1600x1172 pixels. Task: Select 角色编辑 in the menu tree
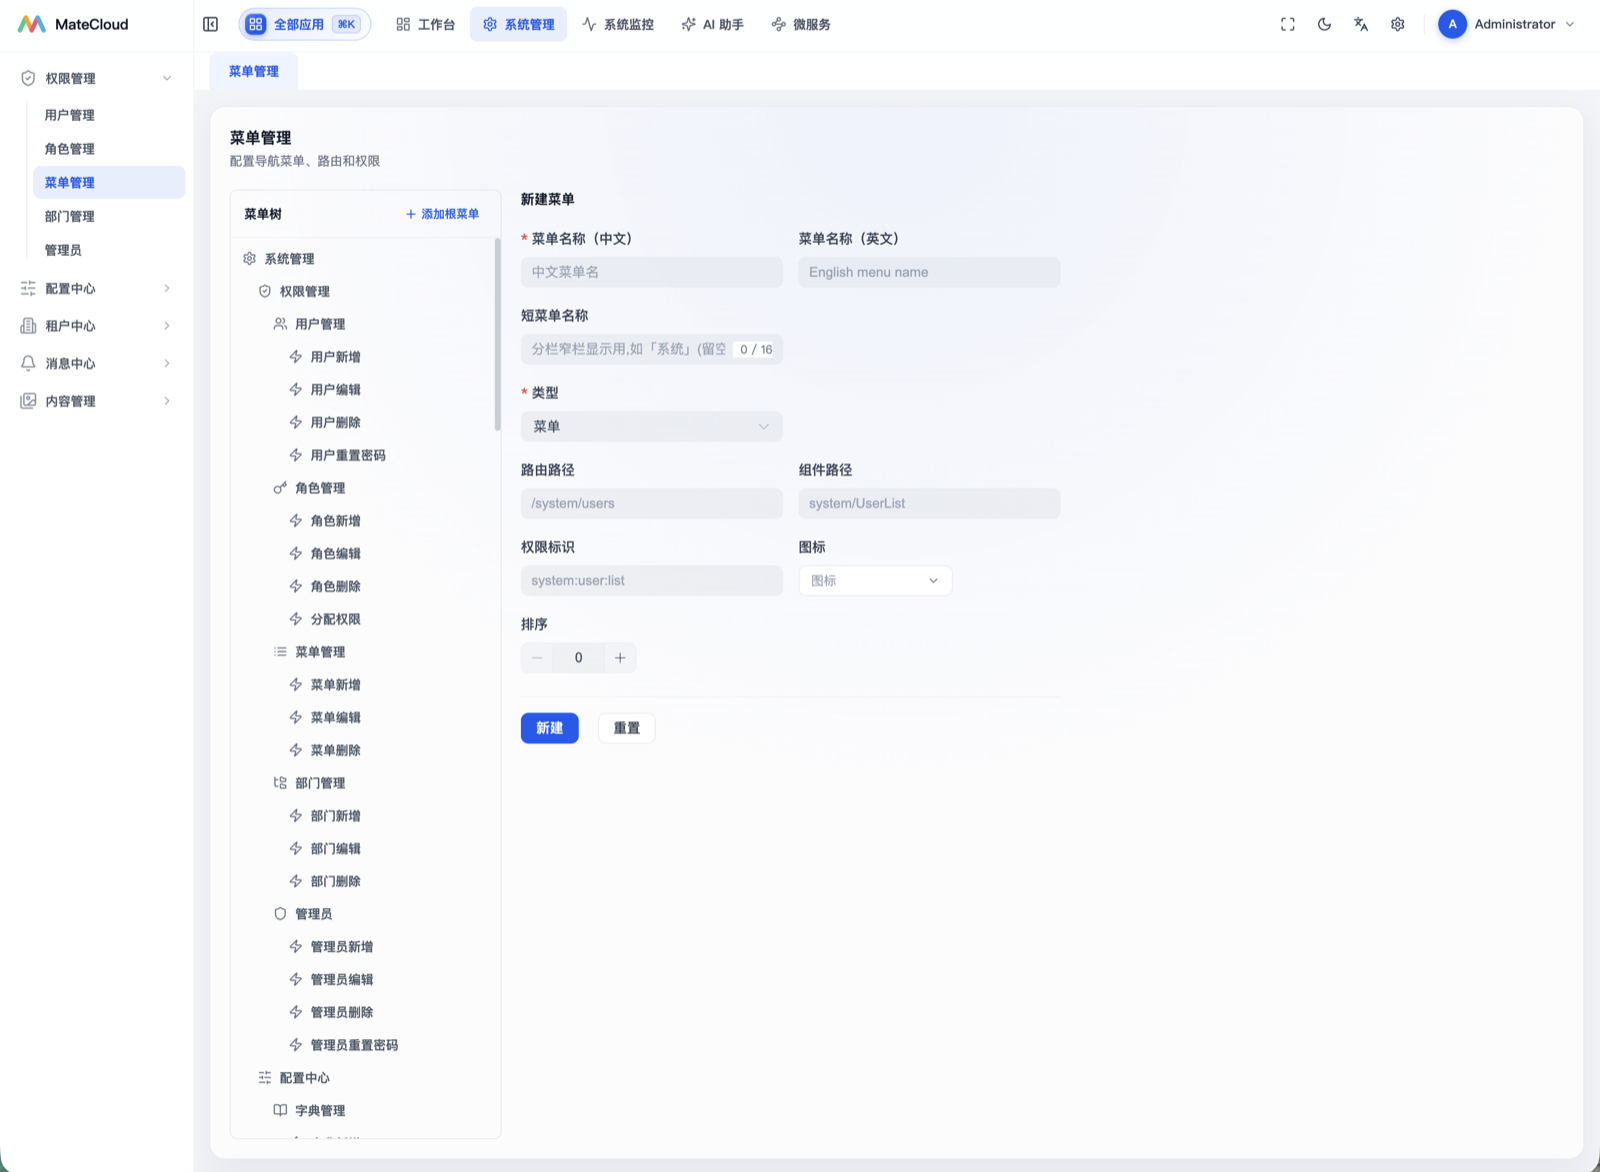[336, 553]
